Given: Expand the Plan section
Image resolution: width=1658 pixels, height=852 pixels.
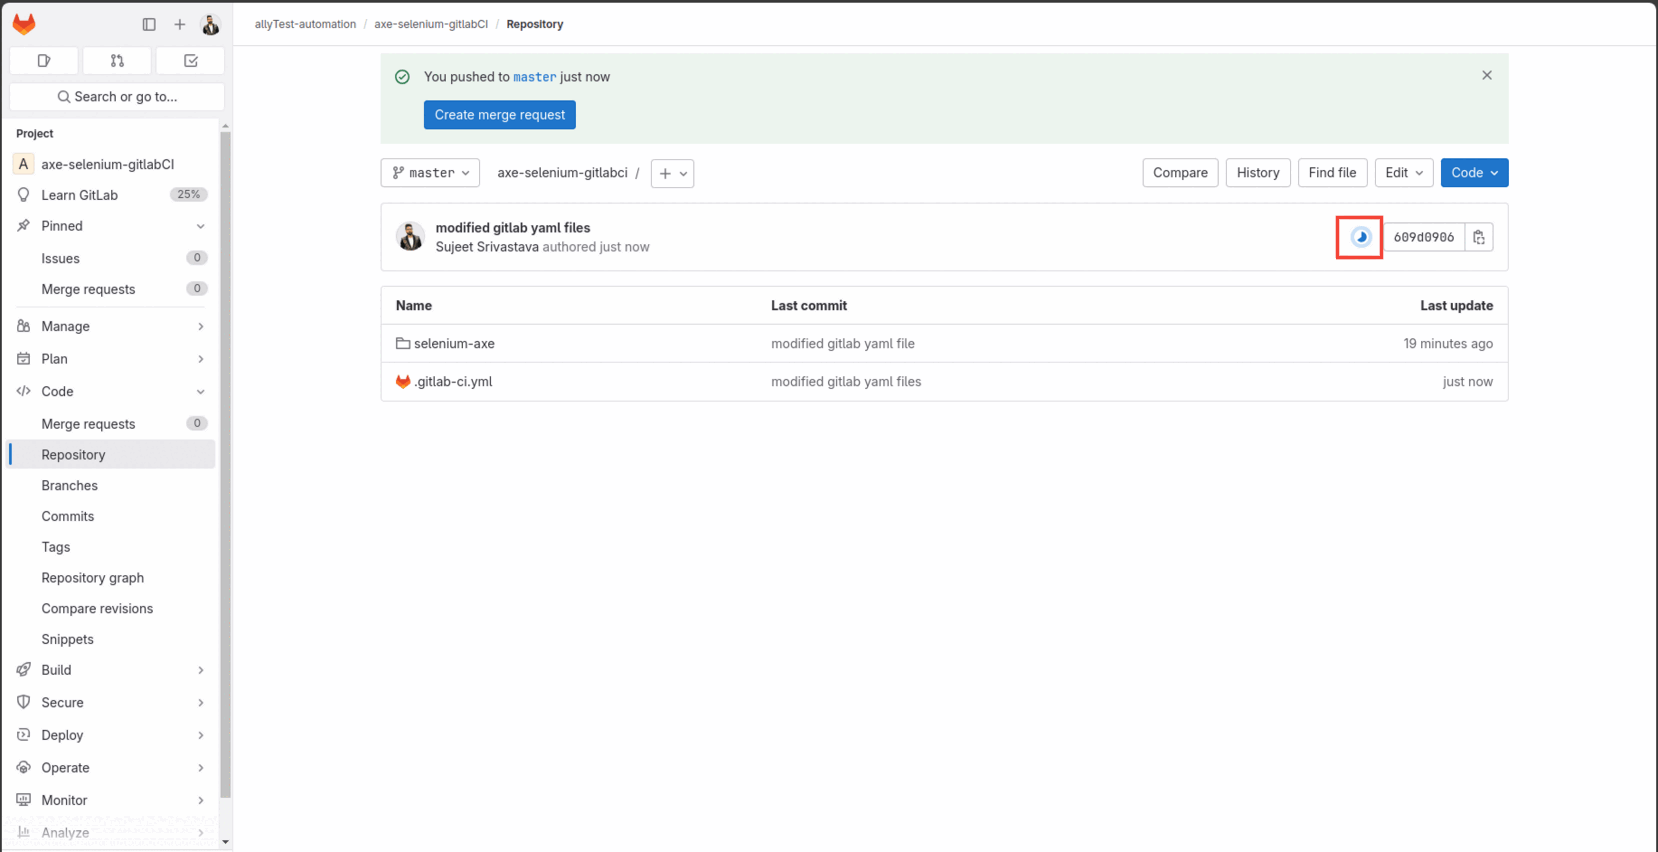Looking at the screenshot, I should 200,359.
